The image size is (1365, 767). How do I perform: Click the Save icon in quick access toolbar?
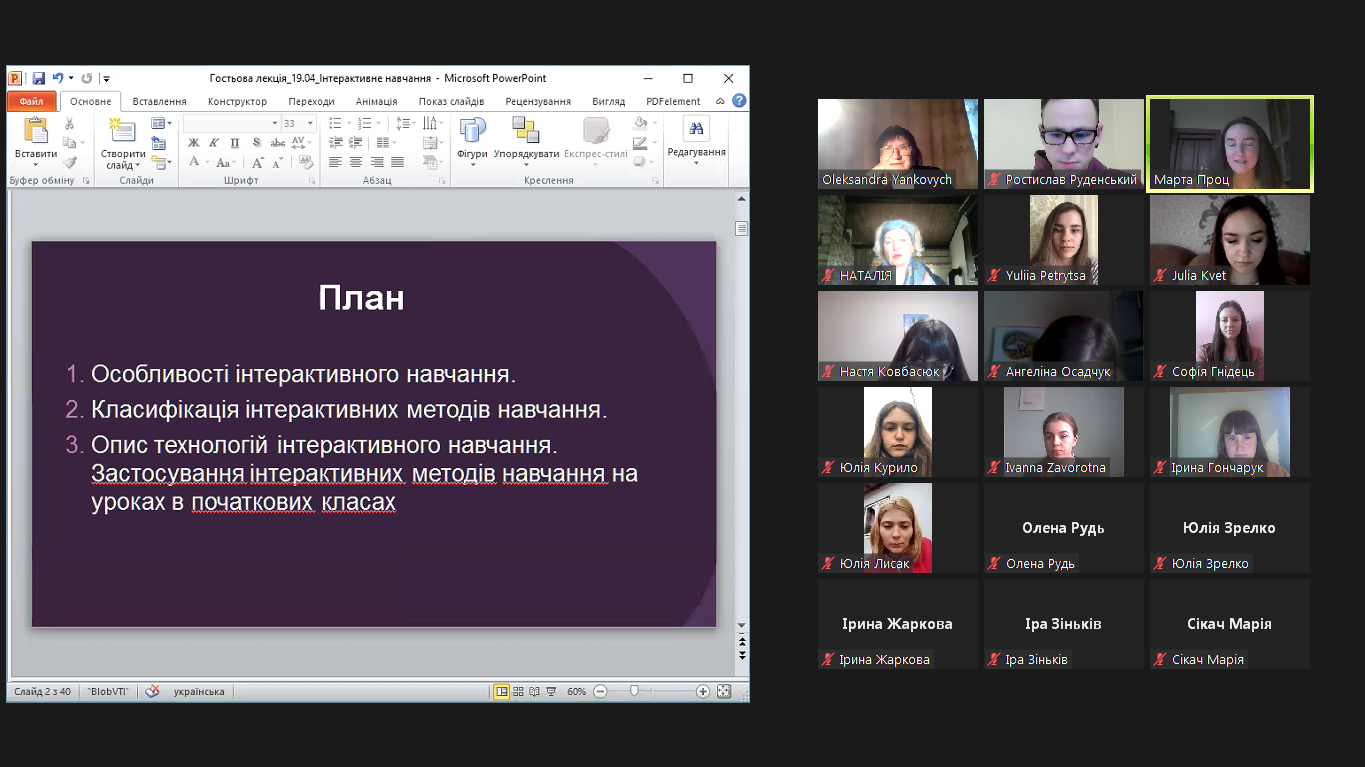[38, 78]
